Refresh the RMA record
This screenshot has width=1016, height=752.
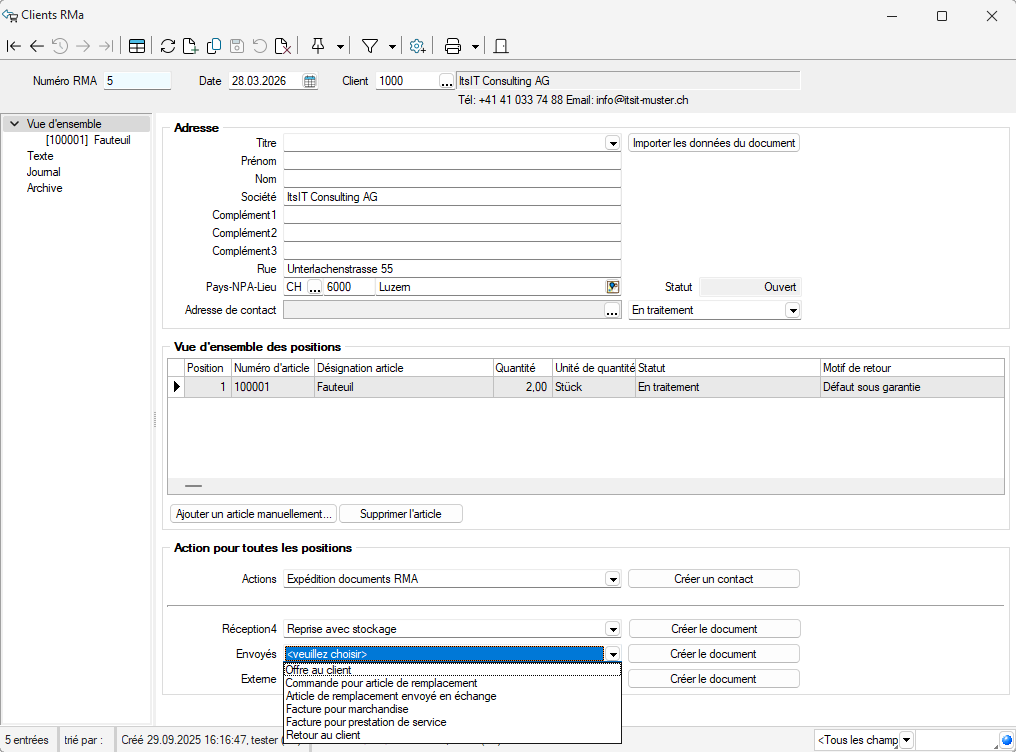(168, 46)
